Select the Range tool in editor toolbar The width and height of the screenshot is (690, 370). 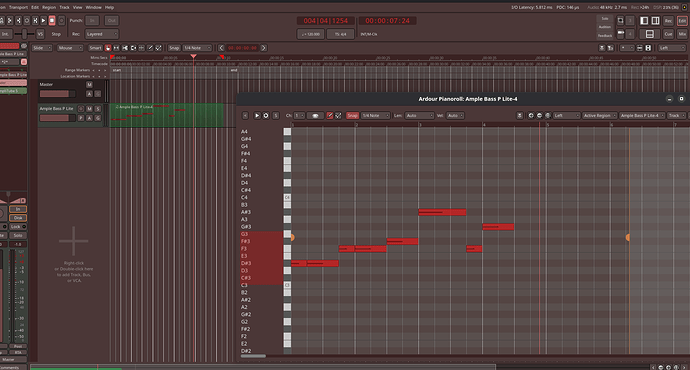click(x=116, y=48)
